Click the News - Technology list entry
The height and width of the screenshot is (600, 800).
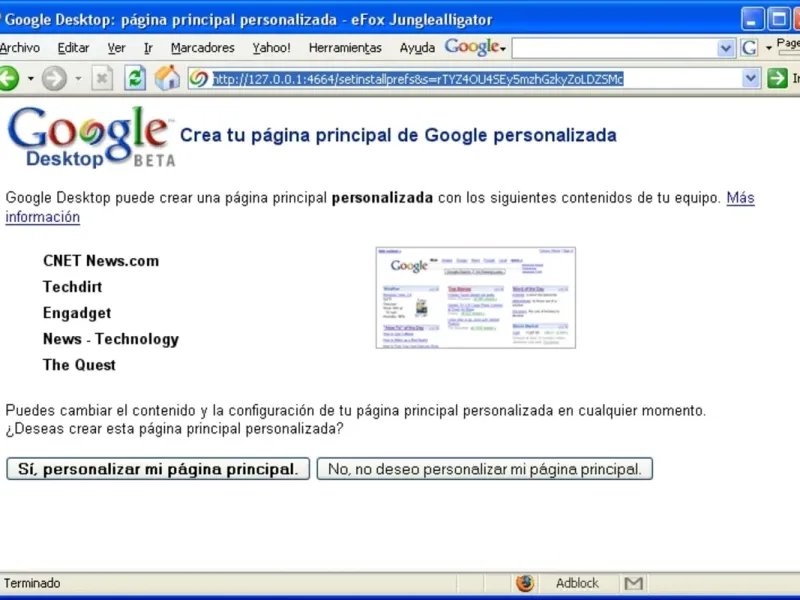111,339
